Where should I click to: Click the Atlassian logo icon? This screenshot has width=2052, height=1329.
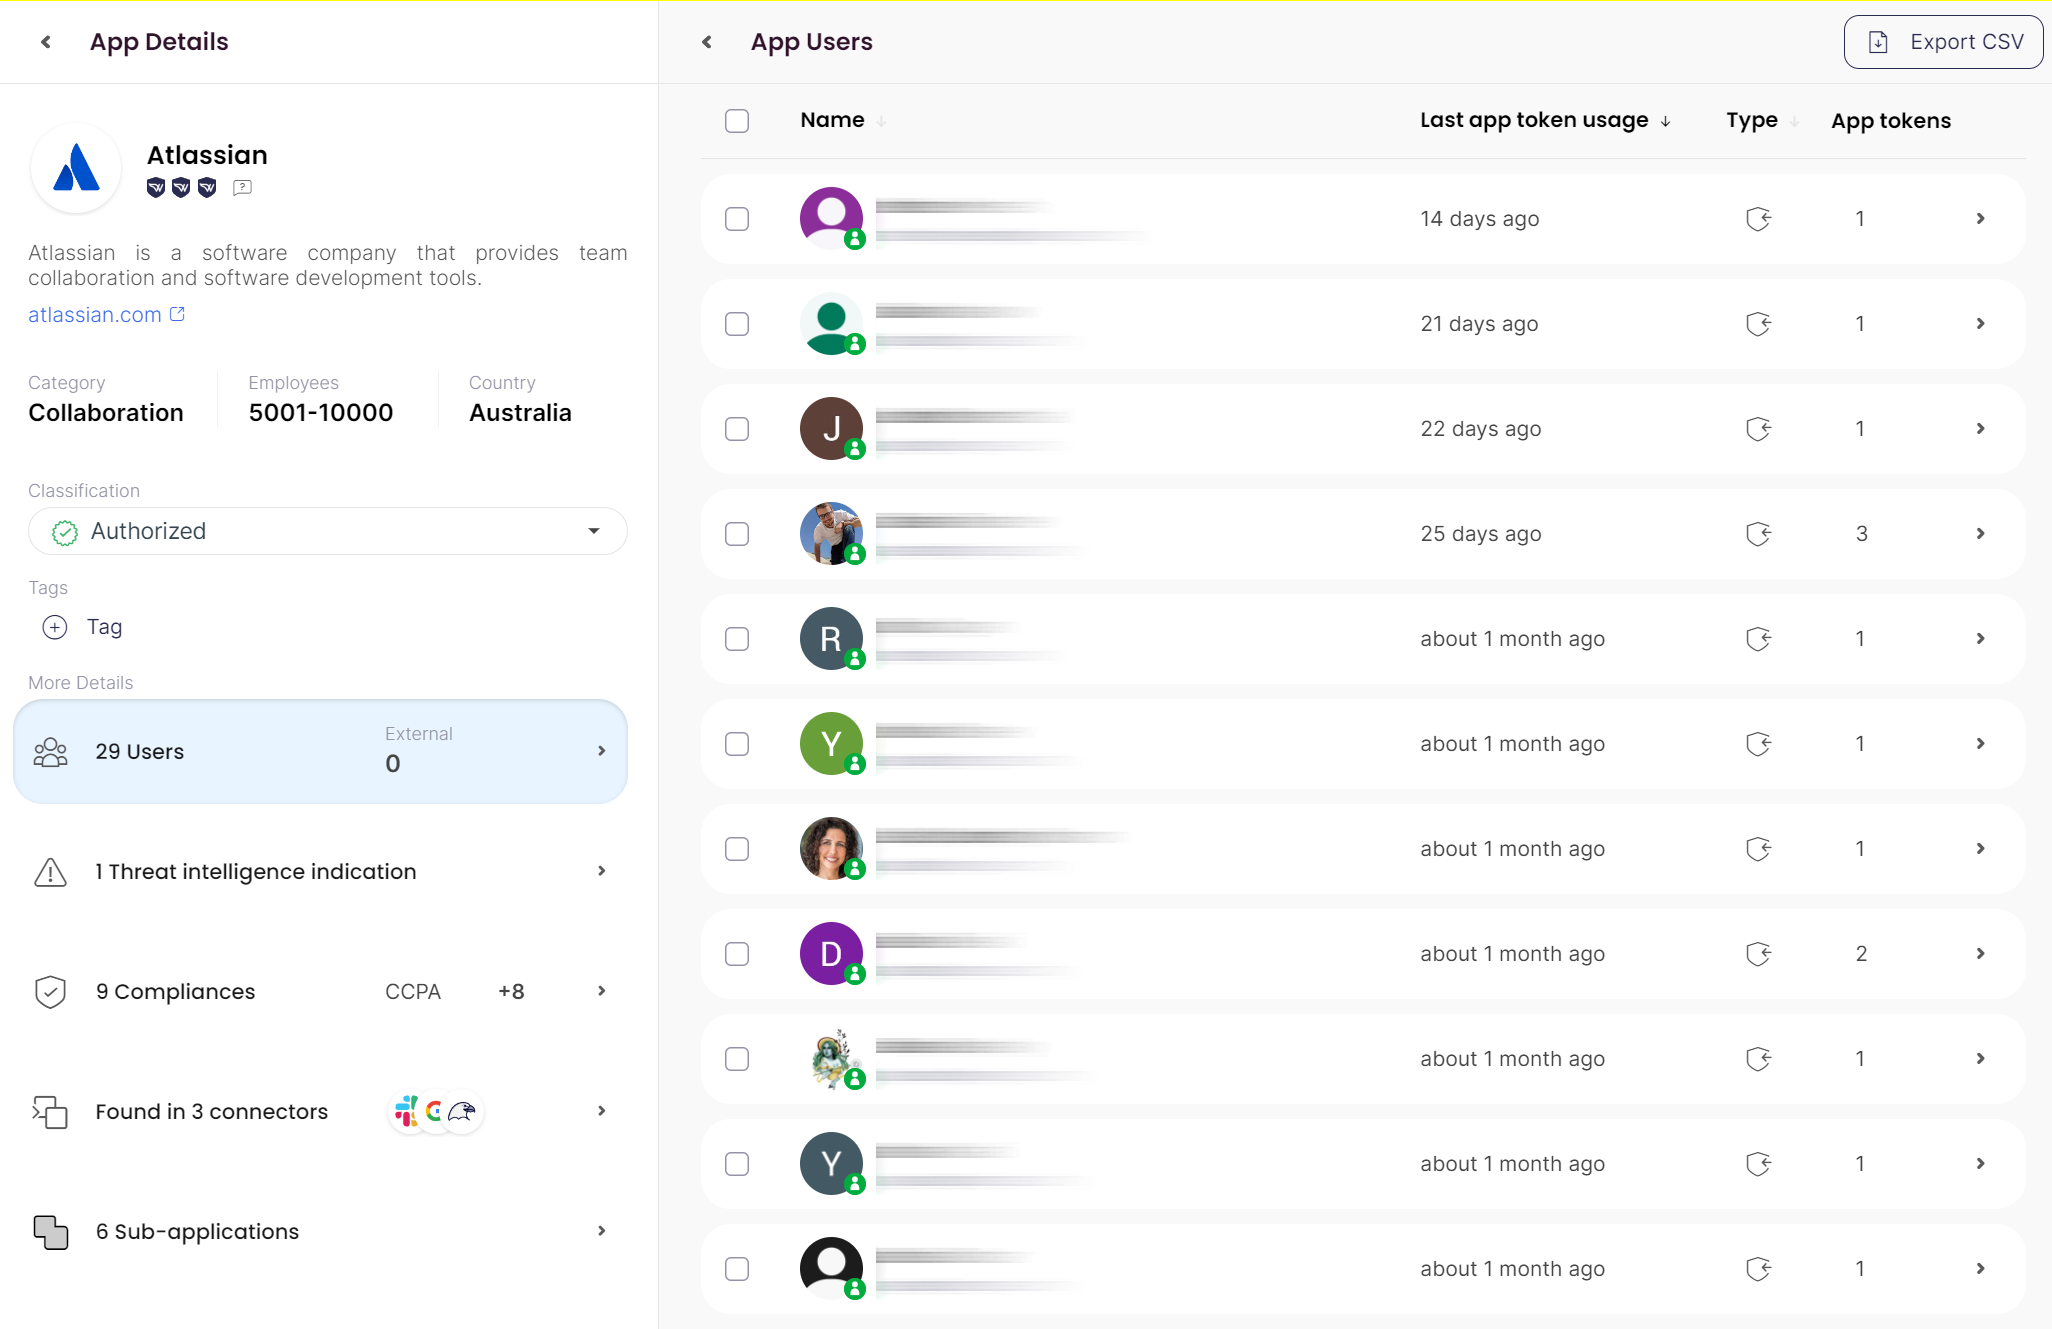(x=76, y=167)
